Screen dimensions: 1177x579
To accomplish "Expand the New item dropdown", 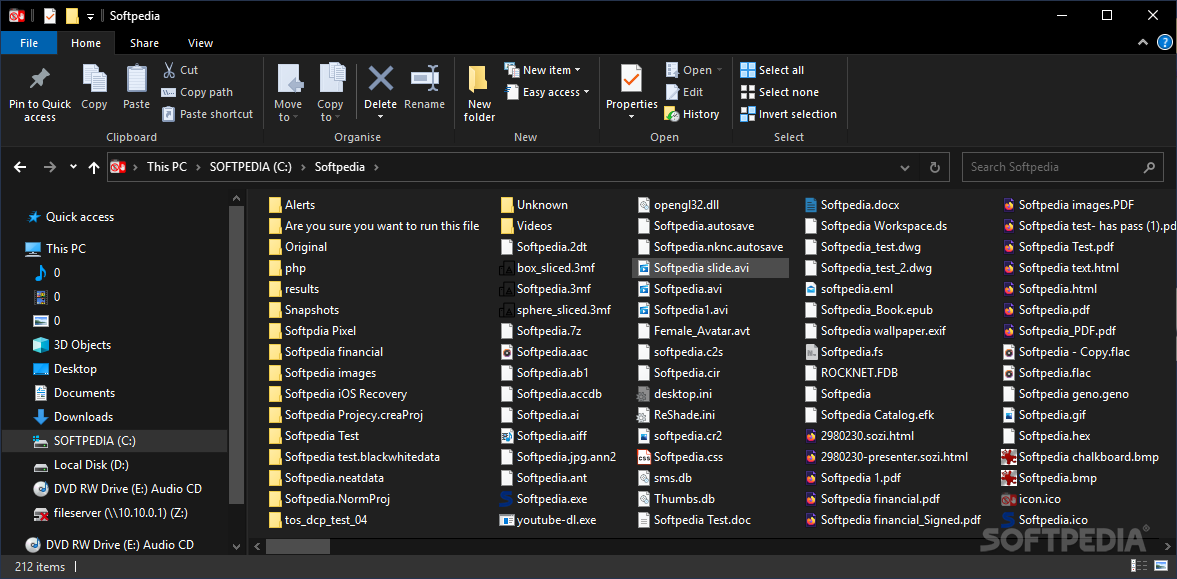I will click(x=577, y=70).
